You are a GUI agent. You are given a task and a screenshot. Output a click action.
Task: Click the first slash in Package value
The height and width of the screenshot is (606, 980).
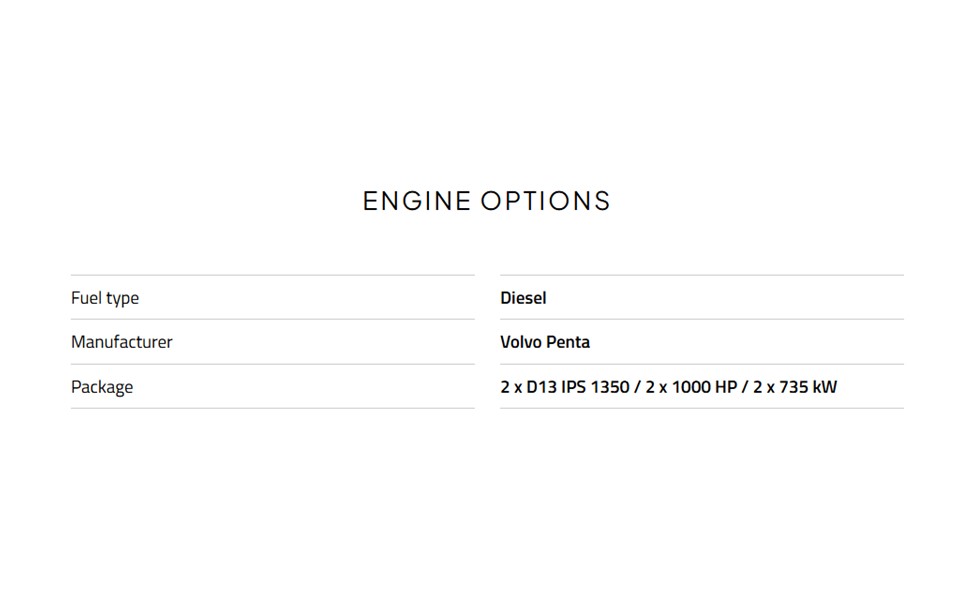tap(637, 387)
